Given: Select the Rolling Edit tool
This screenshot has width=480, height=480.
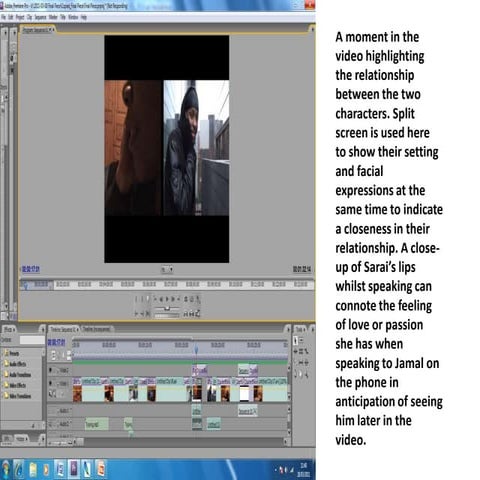Looking at the screenshot, I should pyautogui.click(x=301, y=351).
